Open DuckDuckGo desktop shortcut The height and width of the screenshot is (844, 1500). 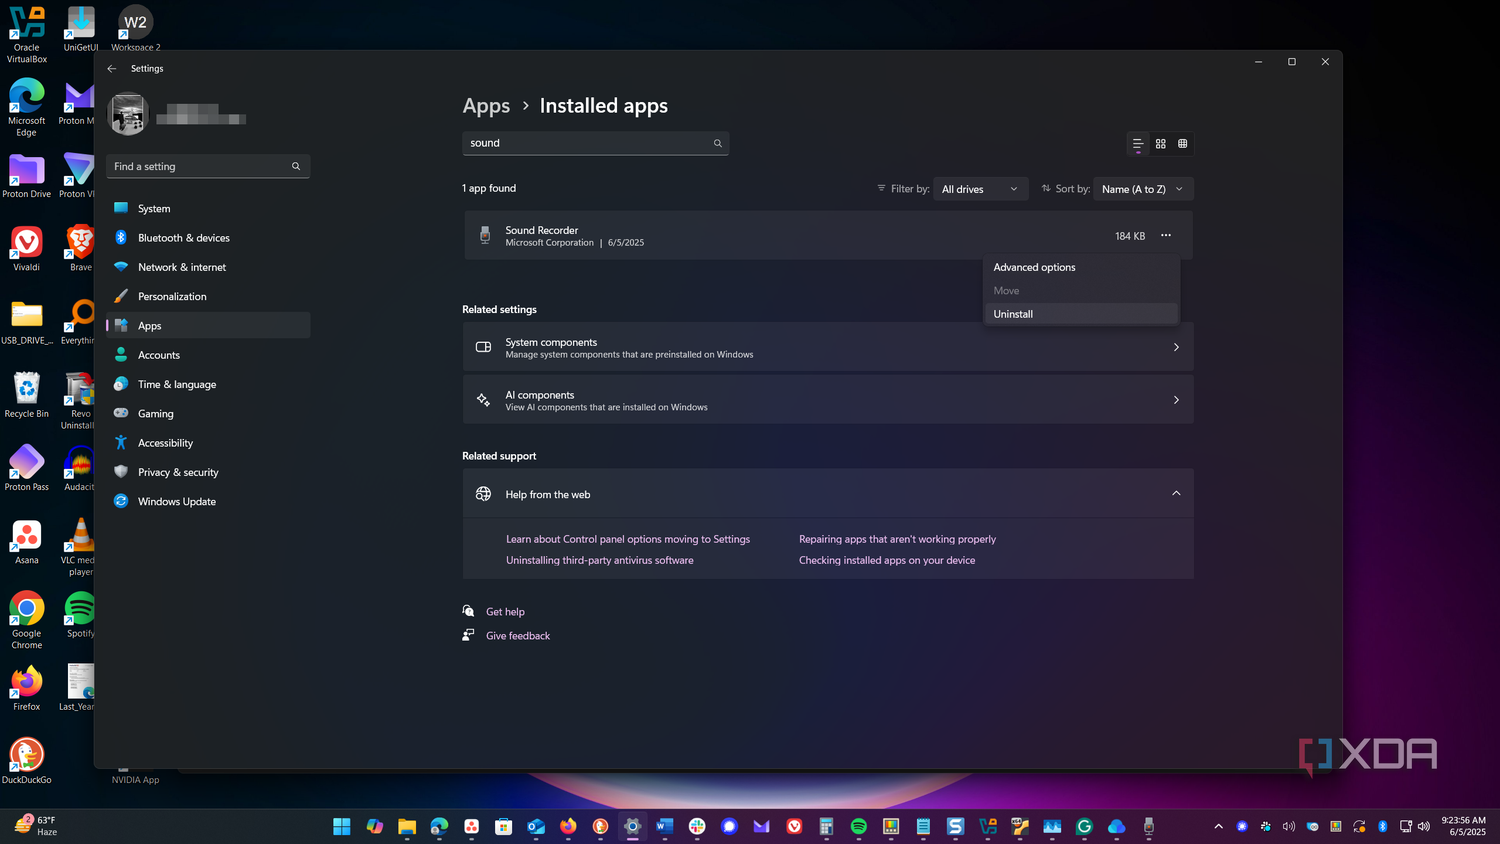point(27,760)
